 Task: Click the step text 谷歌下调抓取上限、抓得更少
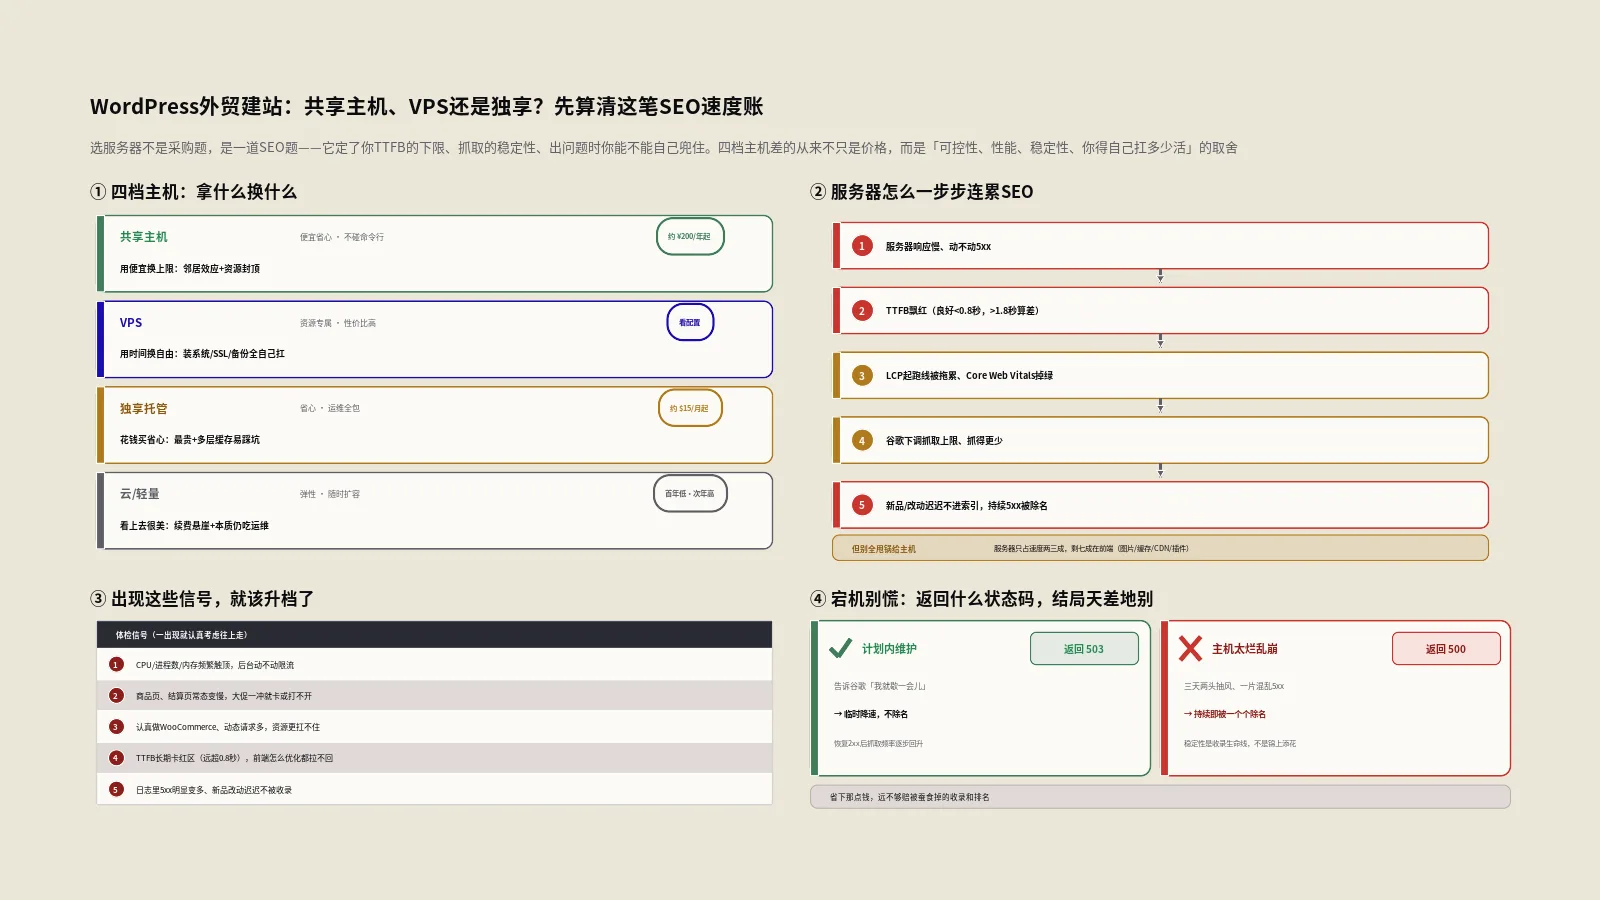(x=944, y=441)
